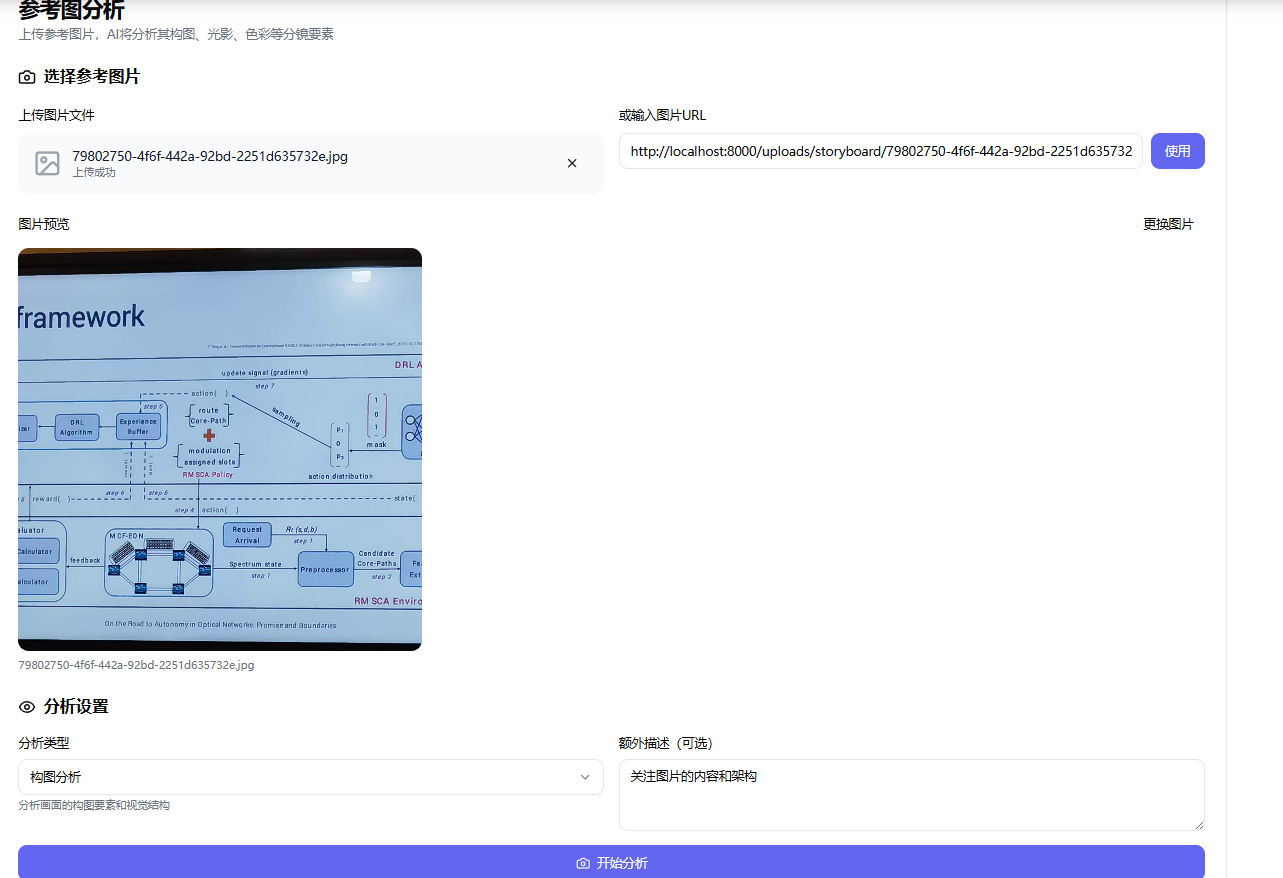Start analysis with the 开始分析 button
Image resolution: width=1283 pixels, height=878 pixels.
(611, 862)
